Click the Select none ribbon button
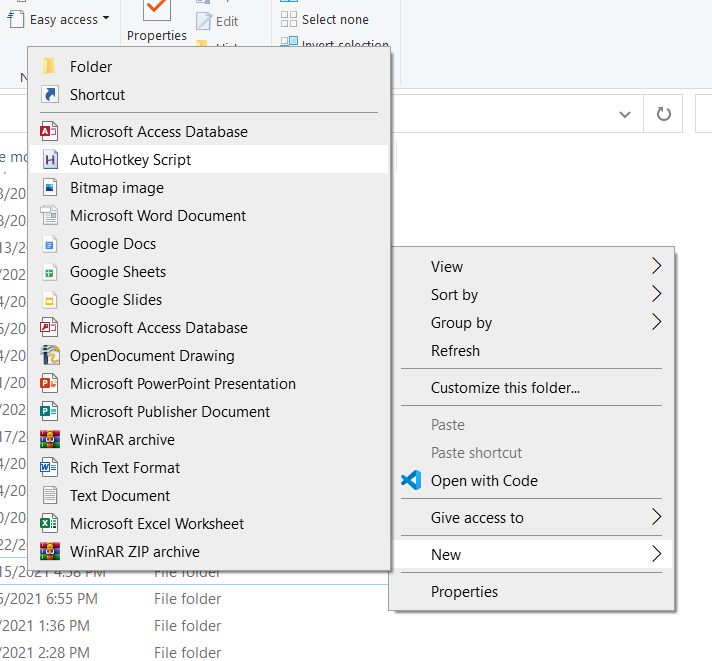The width and height of the screenshot is (712, 661). (325, 20)
